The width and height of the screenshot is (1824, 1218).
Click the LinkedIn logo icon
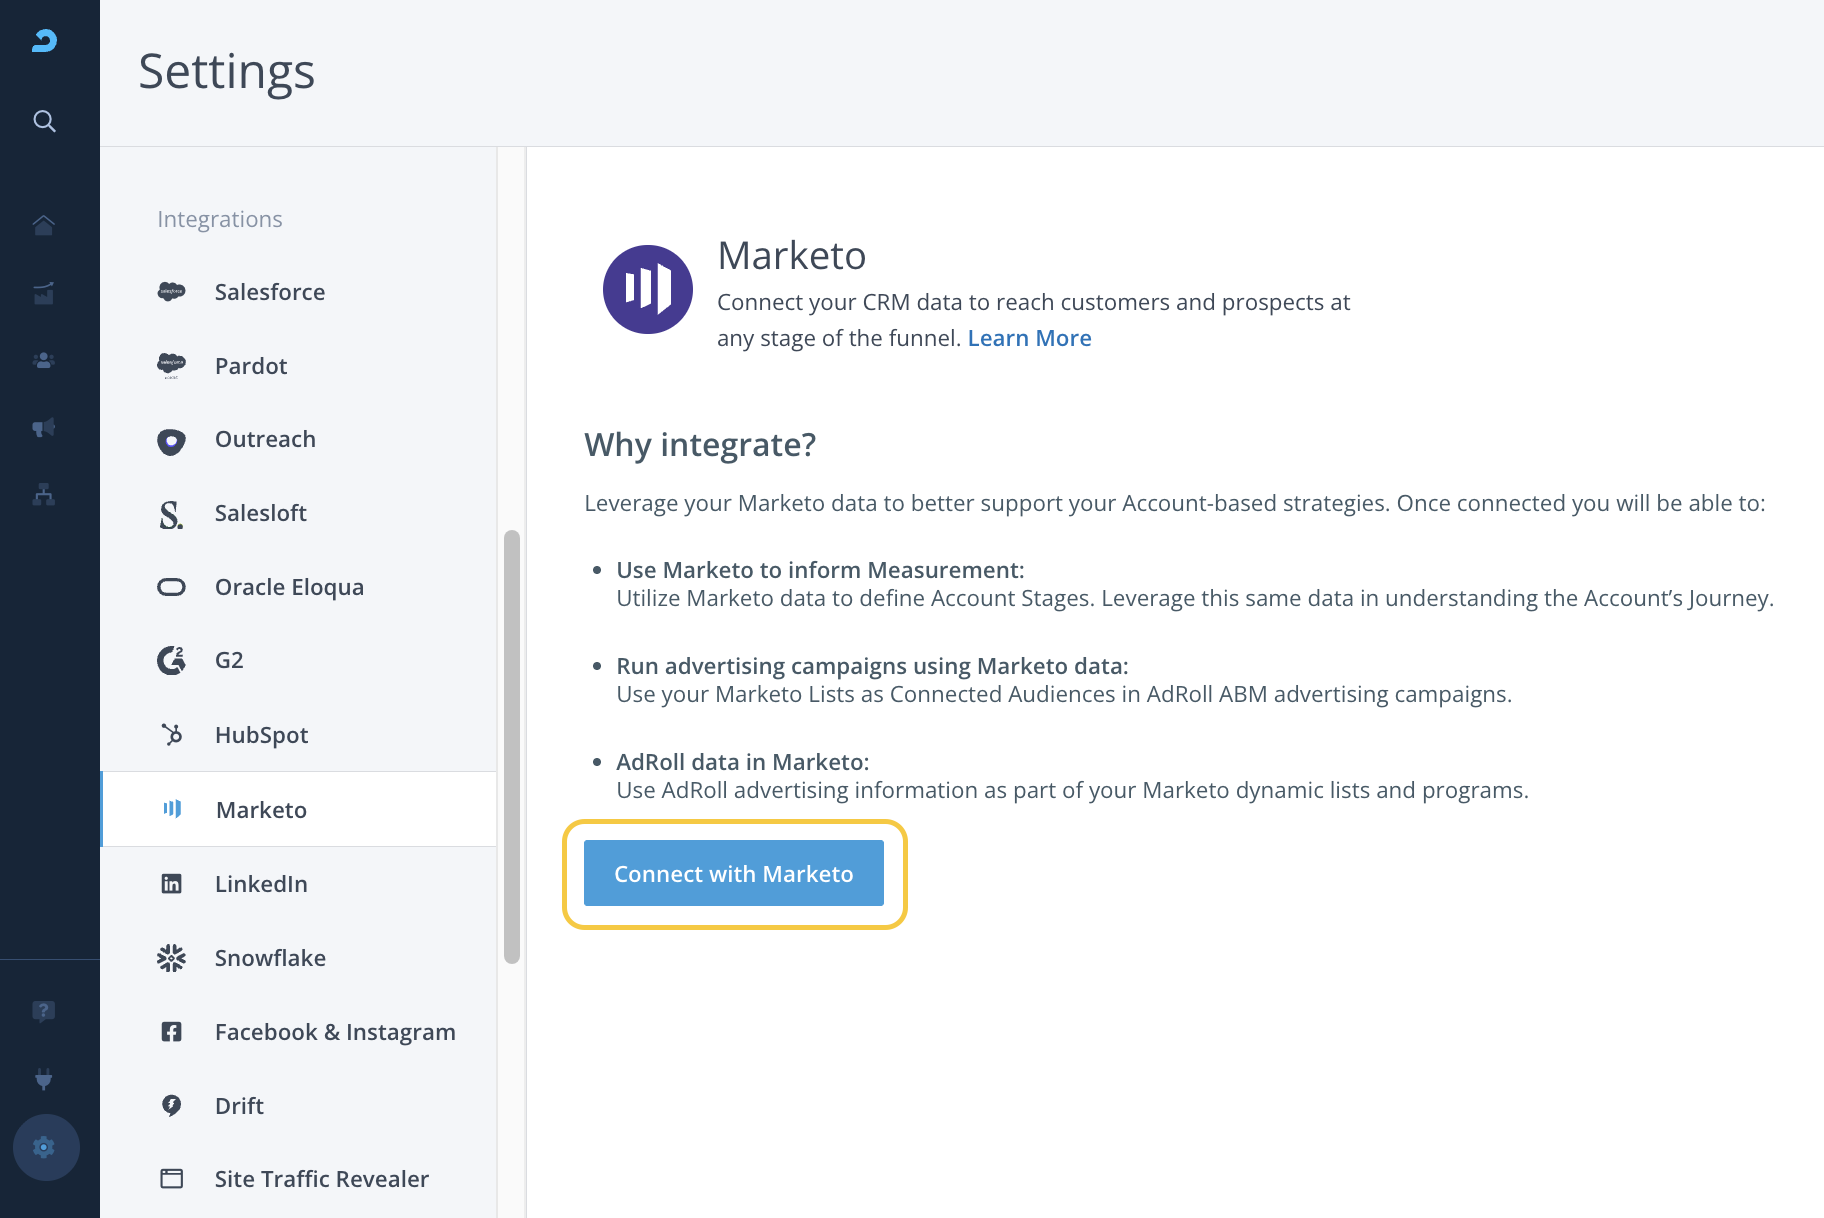172,884
